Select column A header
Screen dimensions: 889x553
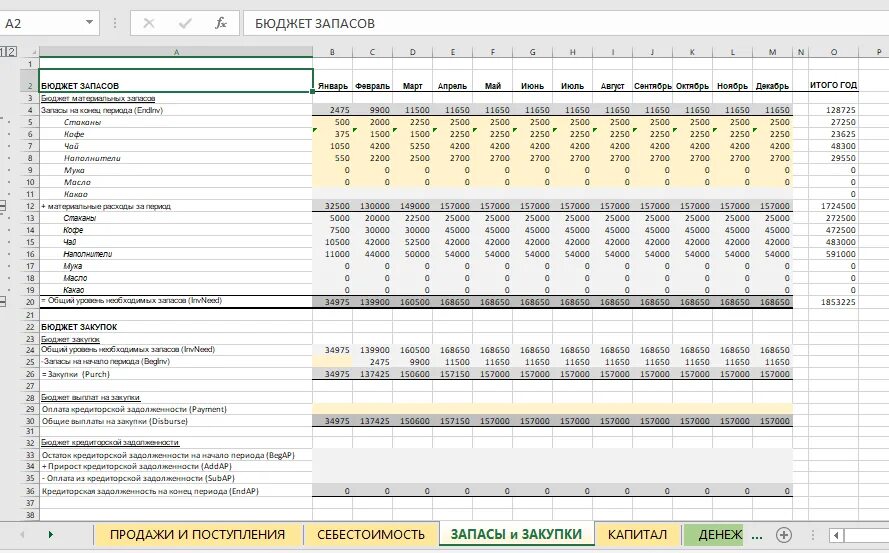[x=176, y=52]
